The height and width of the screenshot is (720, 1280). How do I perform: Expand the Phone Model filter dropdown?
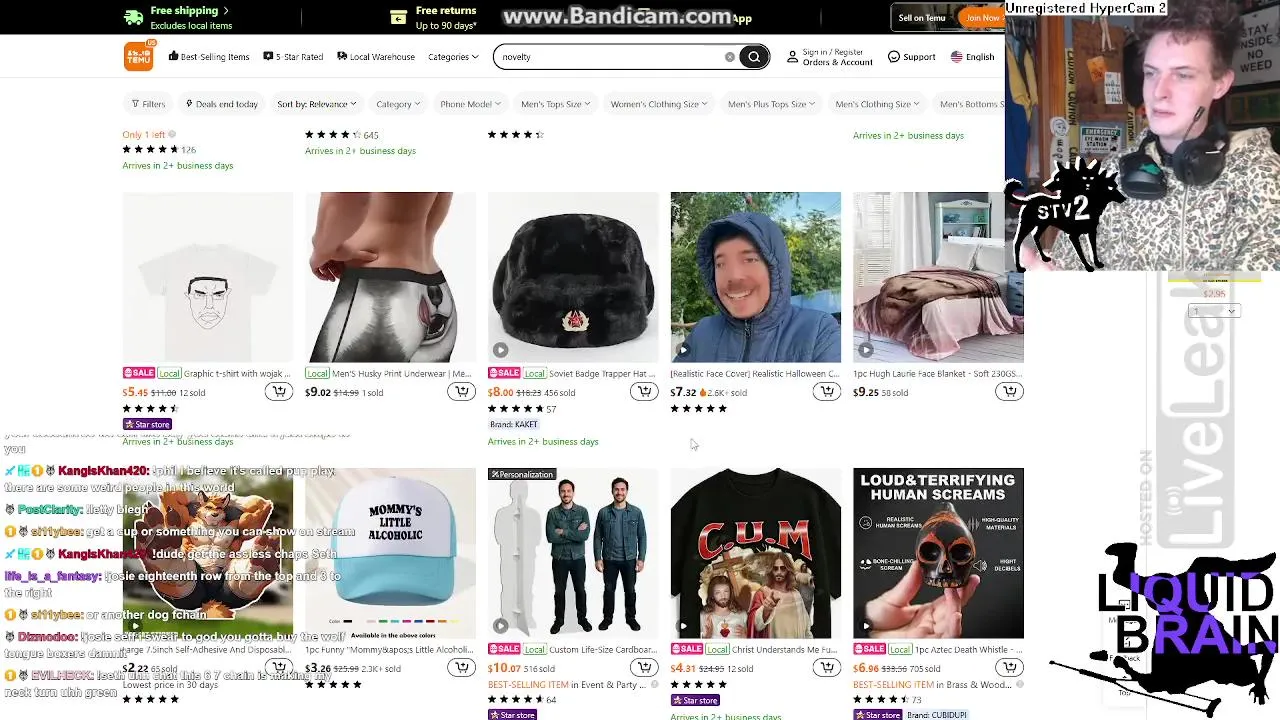470,104
